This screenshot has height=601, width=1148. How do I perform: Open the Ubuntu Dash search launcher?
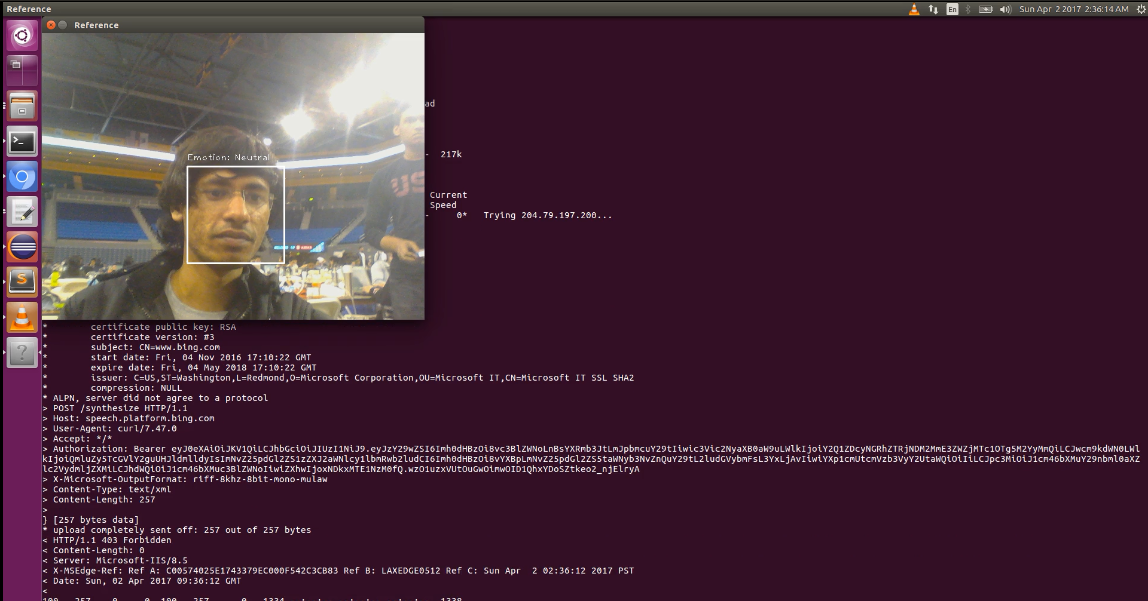coord(22,35)
